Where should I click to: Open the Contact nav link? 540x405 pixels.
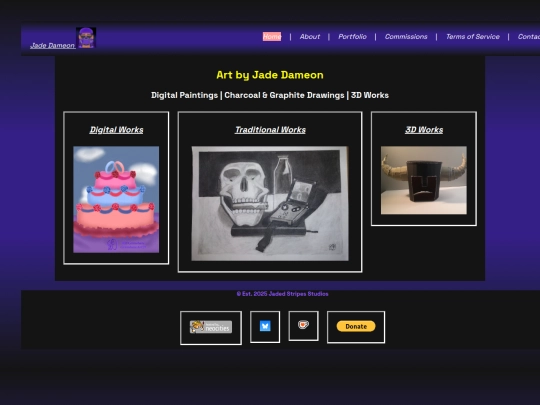point(529,37)
